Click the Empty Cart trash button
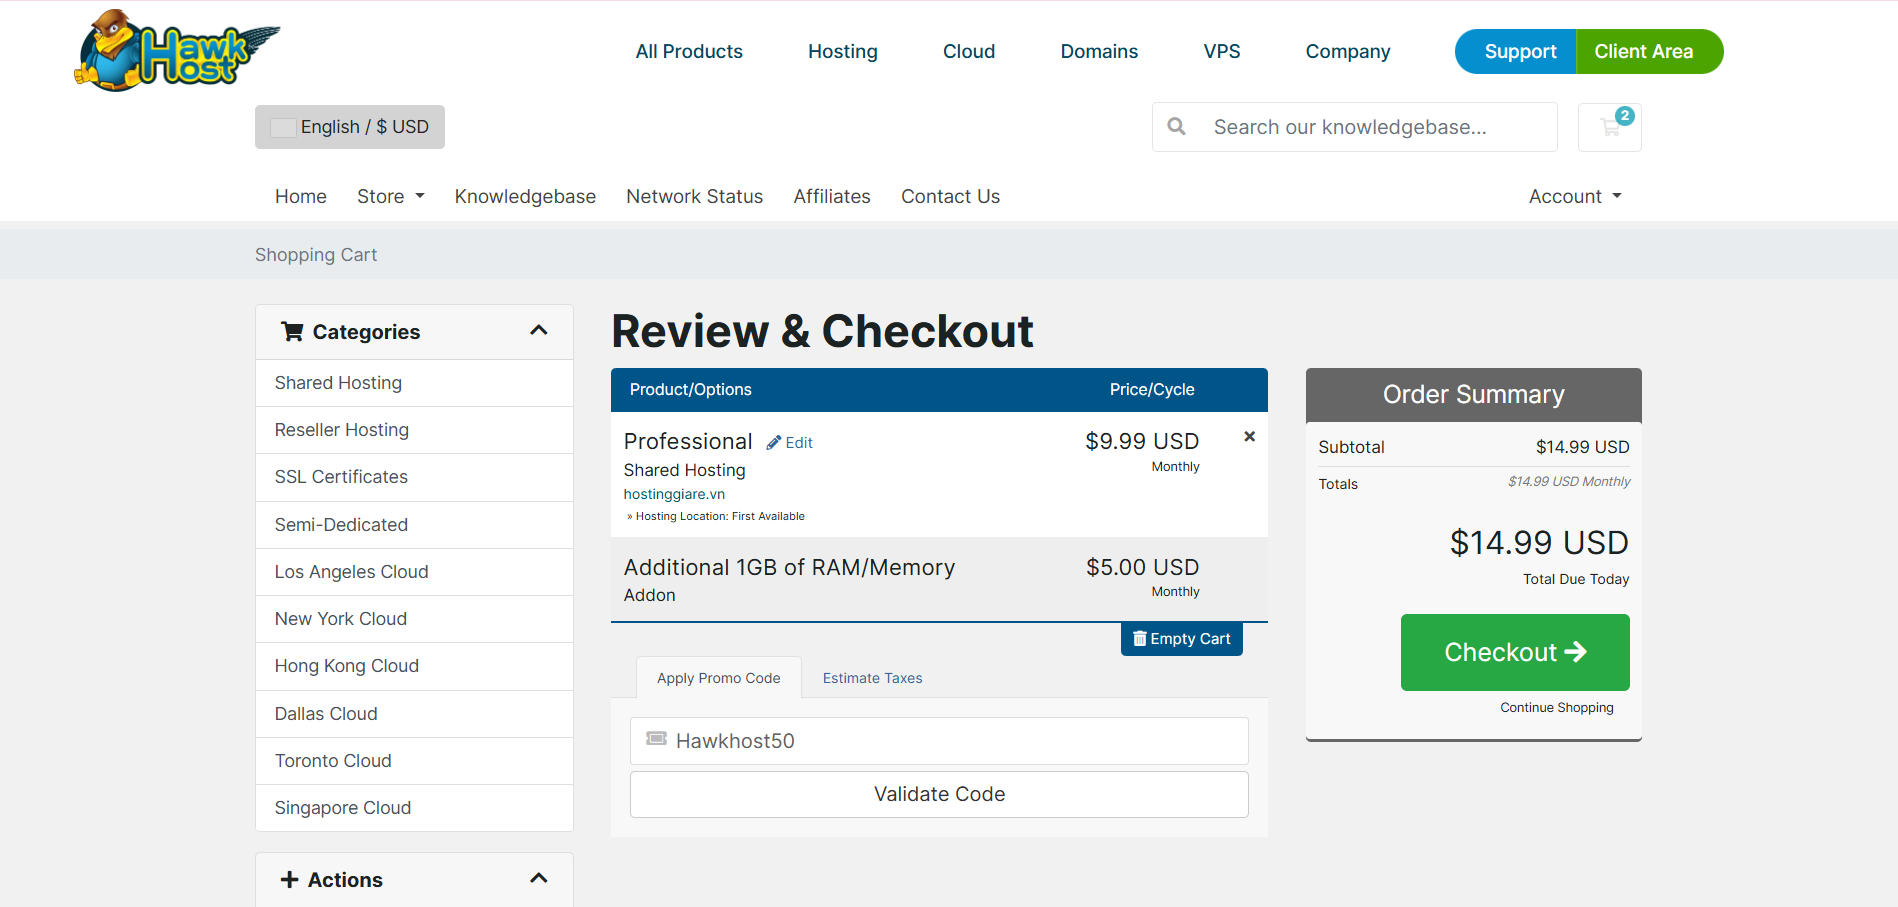 click(x=1181, y=639)
